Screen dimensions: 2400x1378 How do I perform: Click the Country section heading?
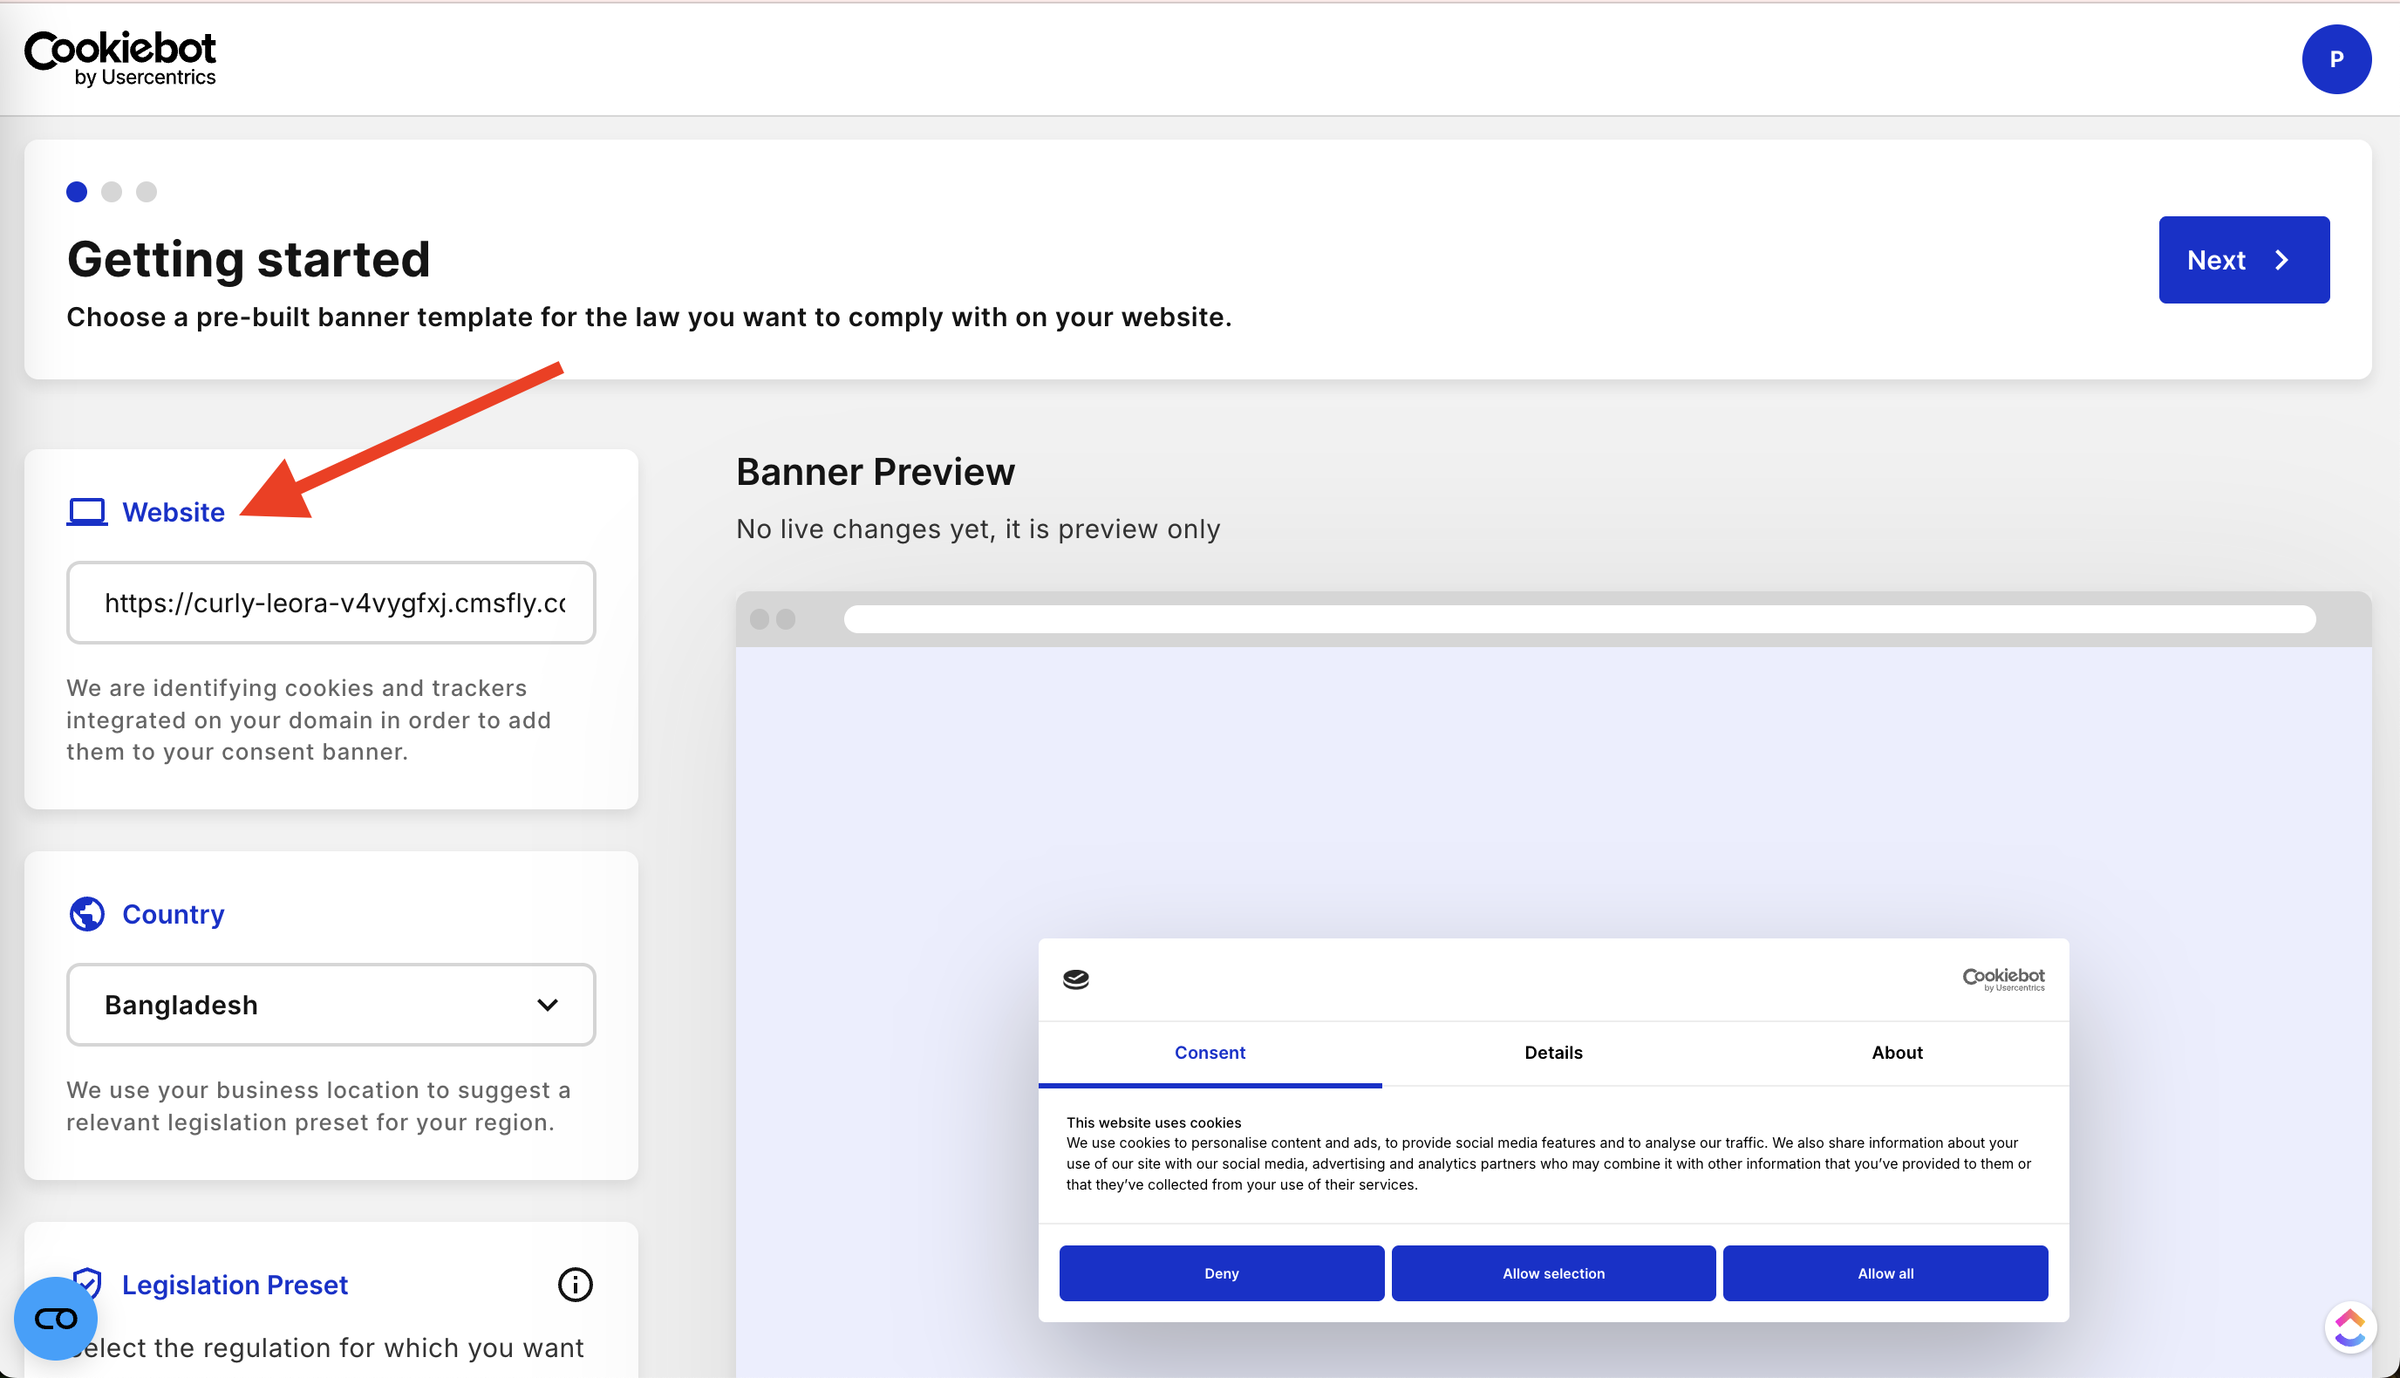[173, 914]
